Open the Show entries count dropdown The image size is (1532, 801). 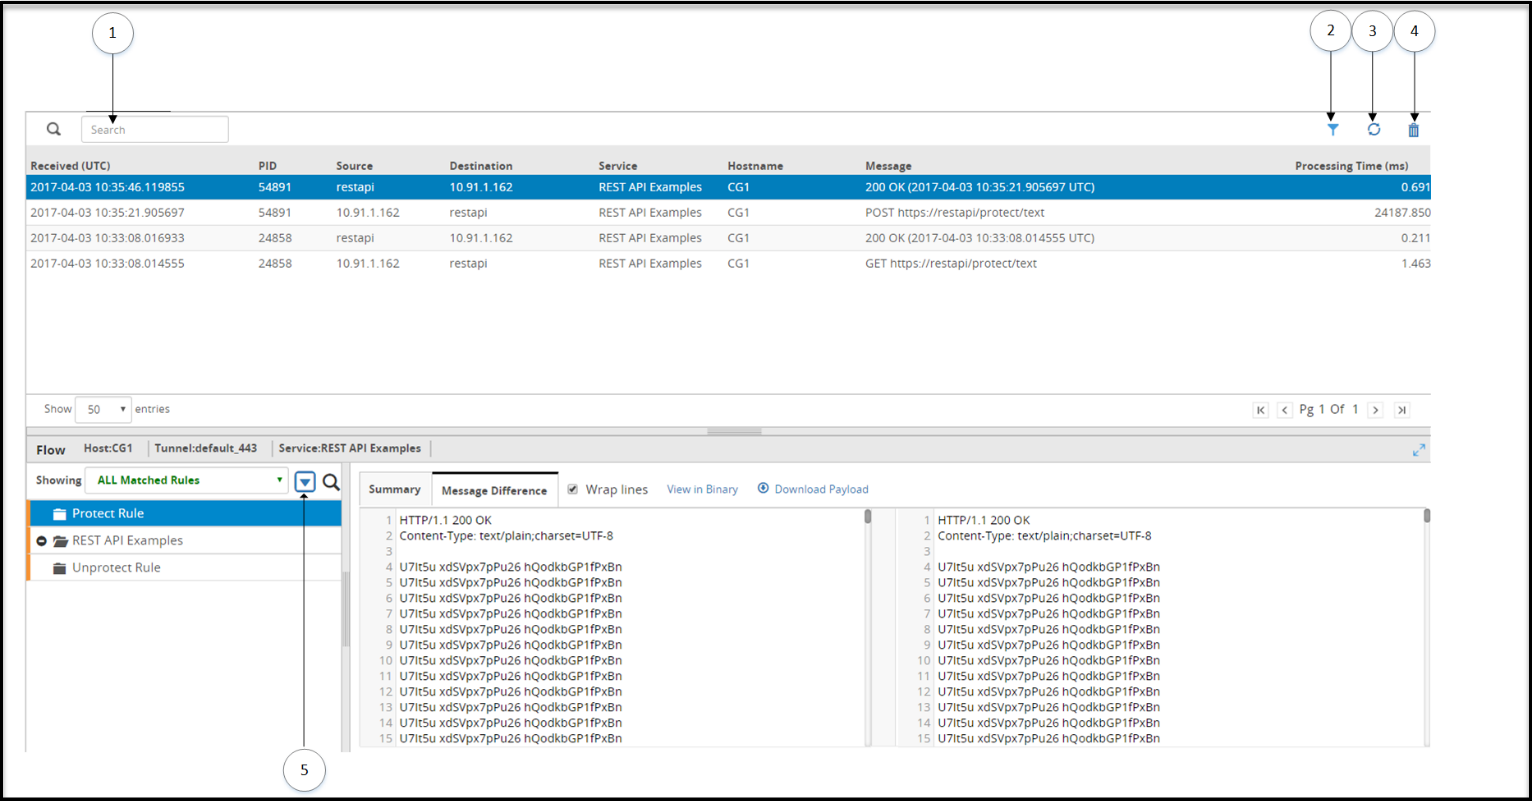coord(103,409)
